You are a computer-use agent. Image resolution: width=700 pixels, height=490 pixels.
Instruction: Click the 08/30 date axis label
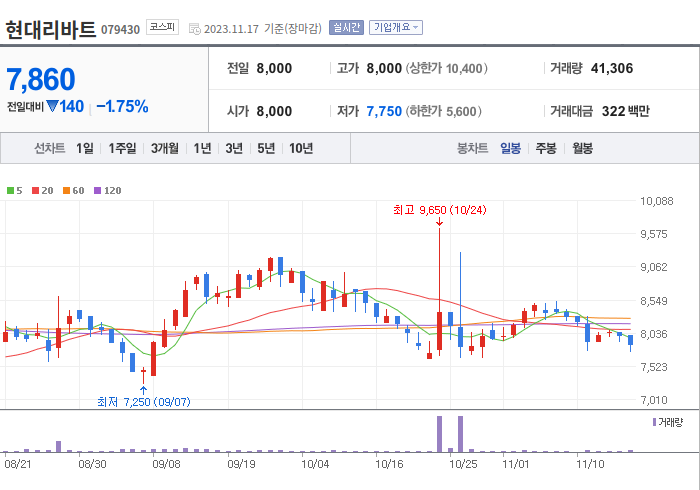pyautogui.click(x=92, y=464)
